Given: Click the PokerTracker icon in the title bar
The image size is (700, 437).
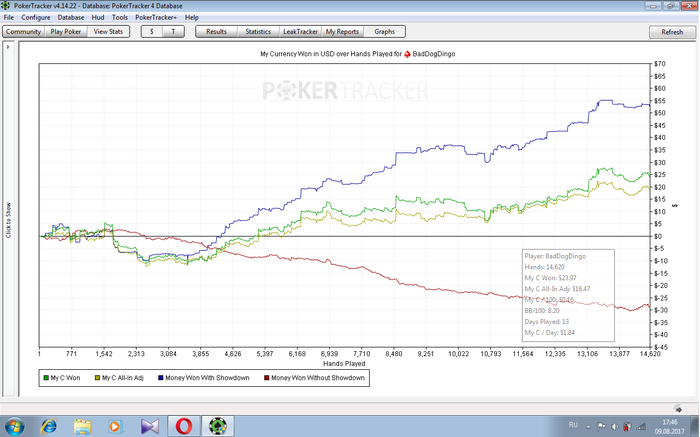Looking at the screenshot, I should tap(6, 6).
